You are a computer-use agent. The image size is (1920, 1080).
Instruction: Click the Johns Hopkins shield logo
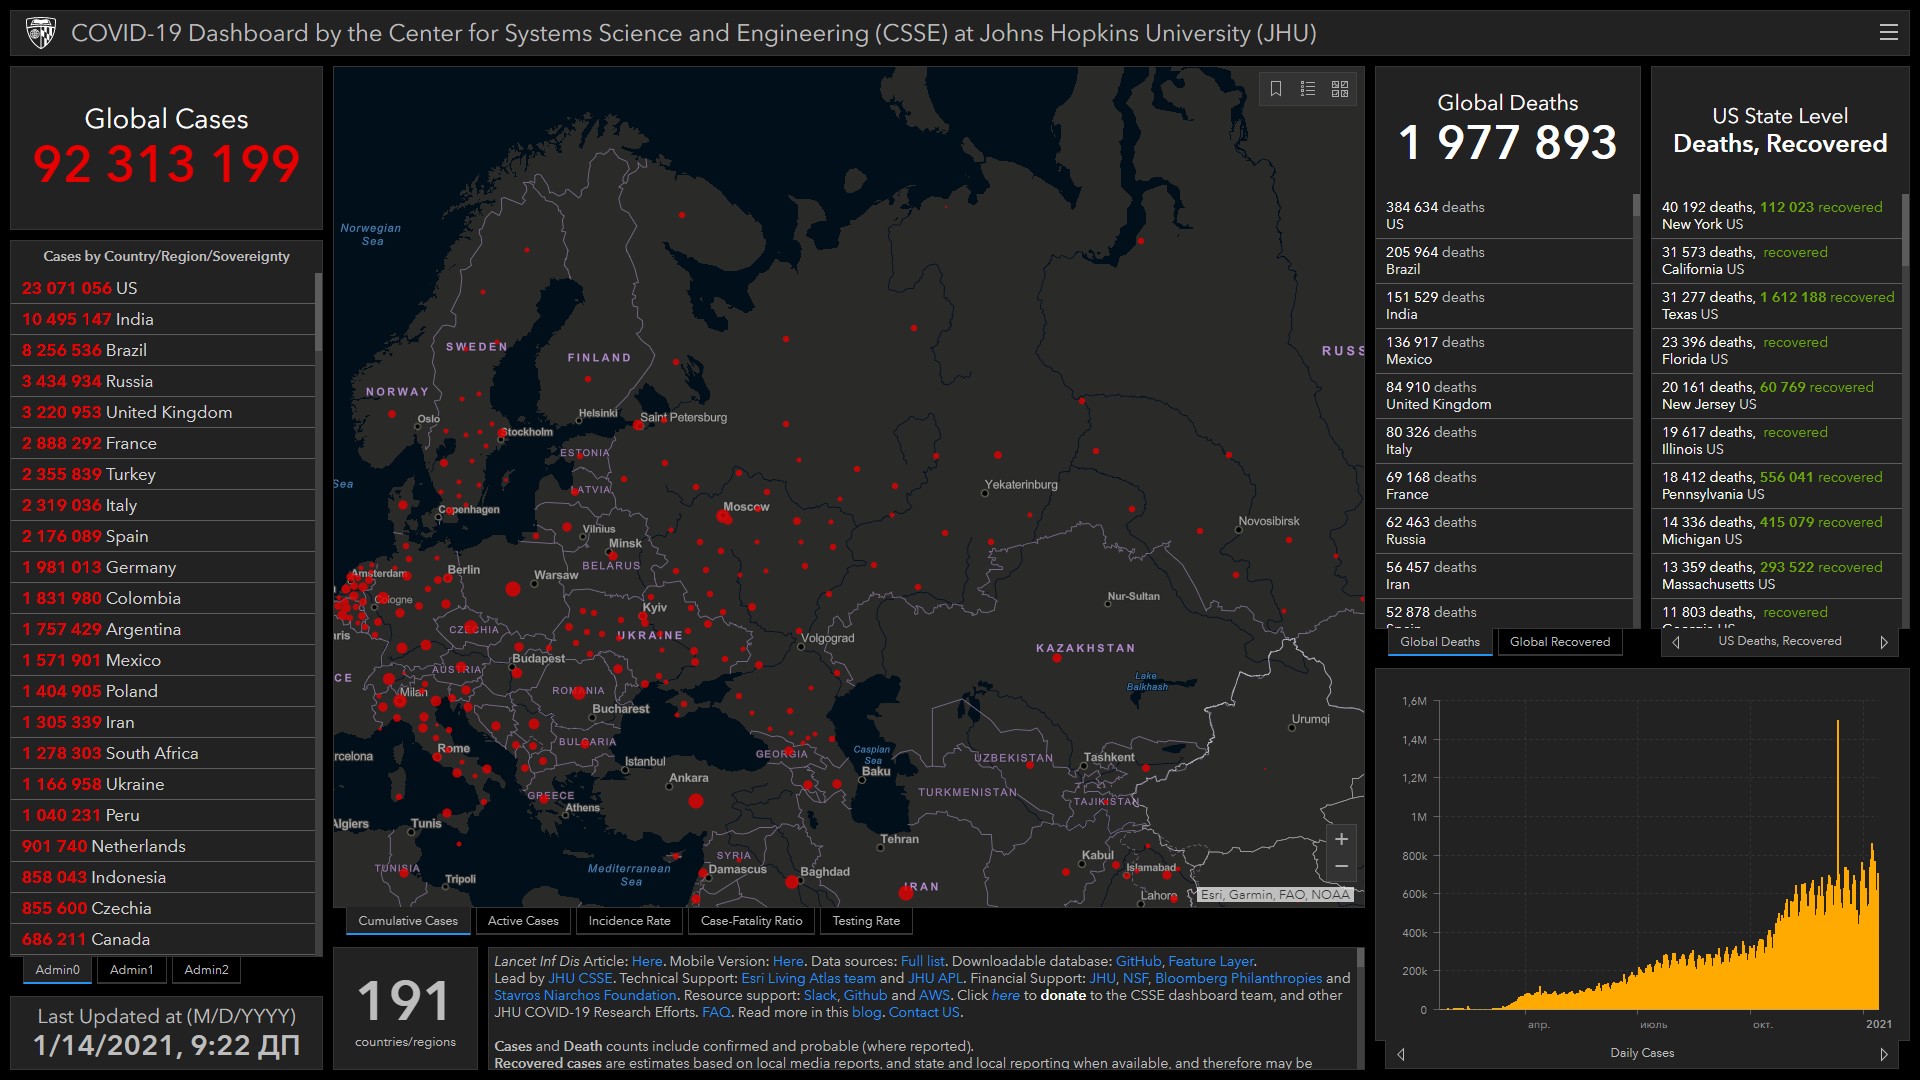[41, 33]
